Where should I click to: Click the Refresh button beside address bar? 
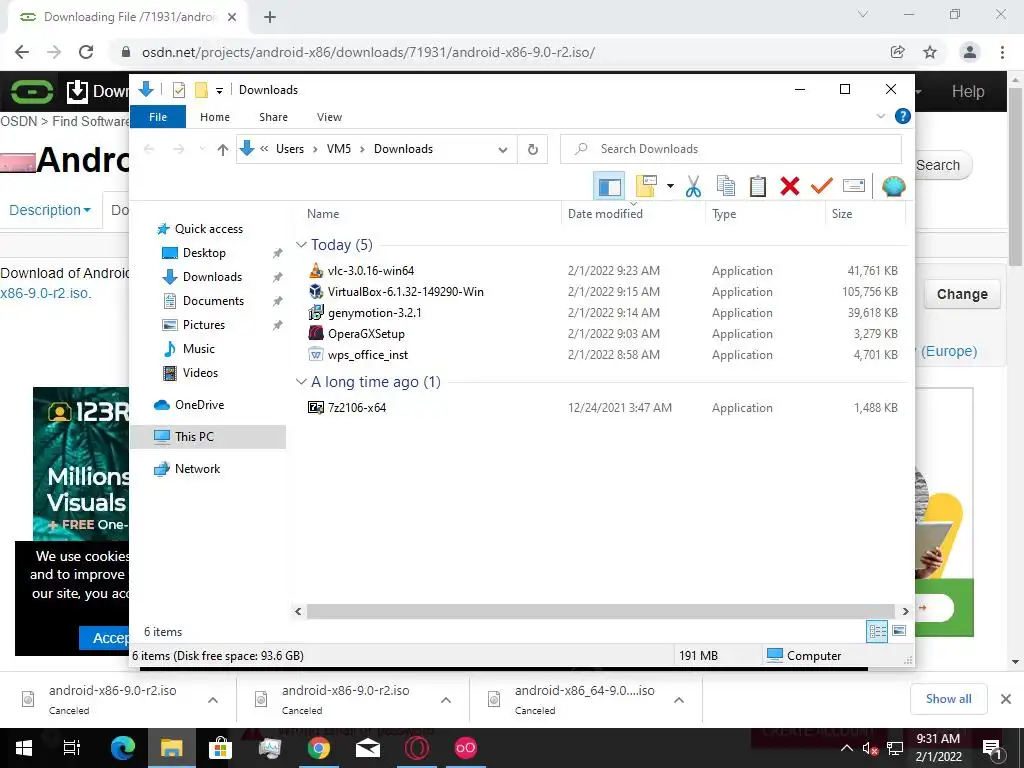[533, 150]
